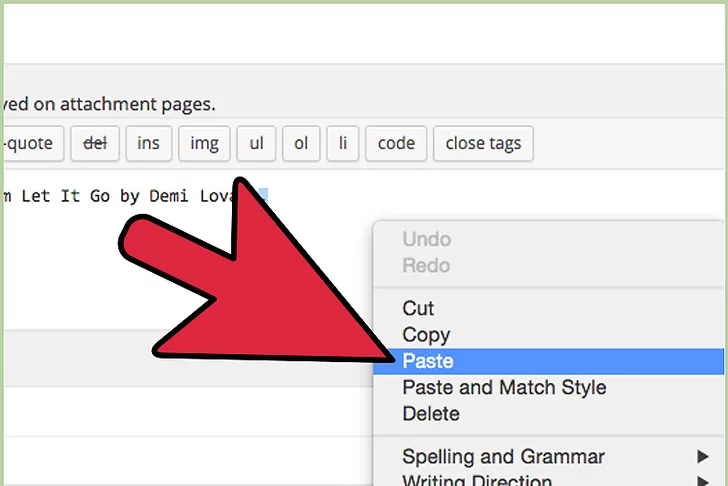Choose Redo in the context menu
728x486 pixels.
click(426, 265)
